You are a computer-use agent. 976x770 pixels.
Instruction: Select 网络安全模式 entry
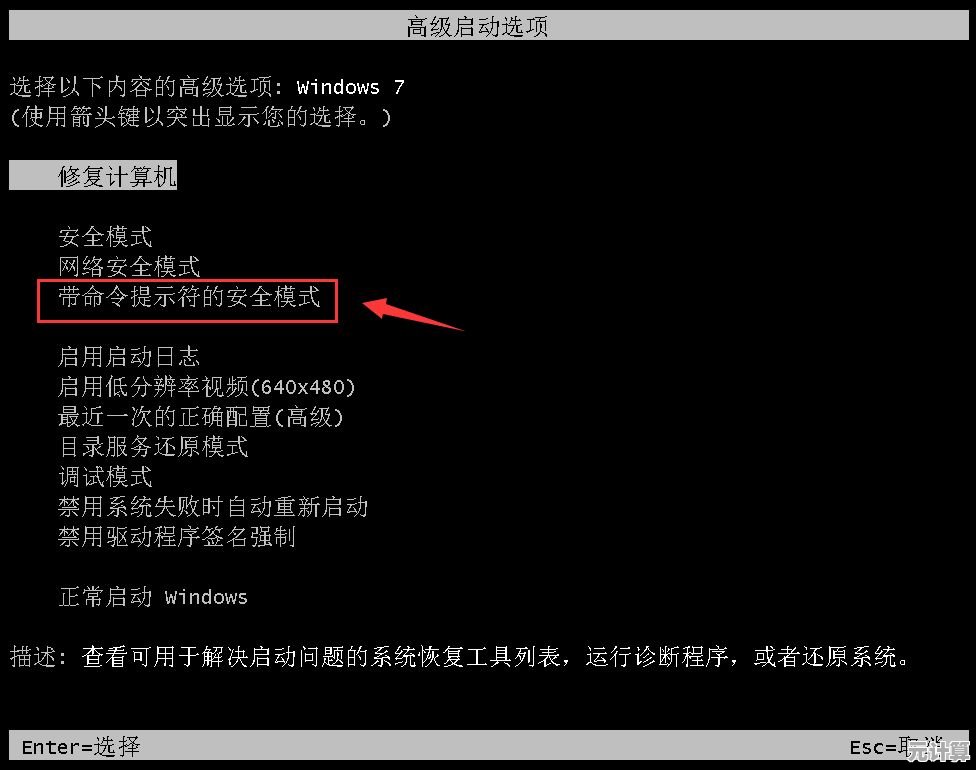click(x=129, y=266)
